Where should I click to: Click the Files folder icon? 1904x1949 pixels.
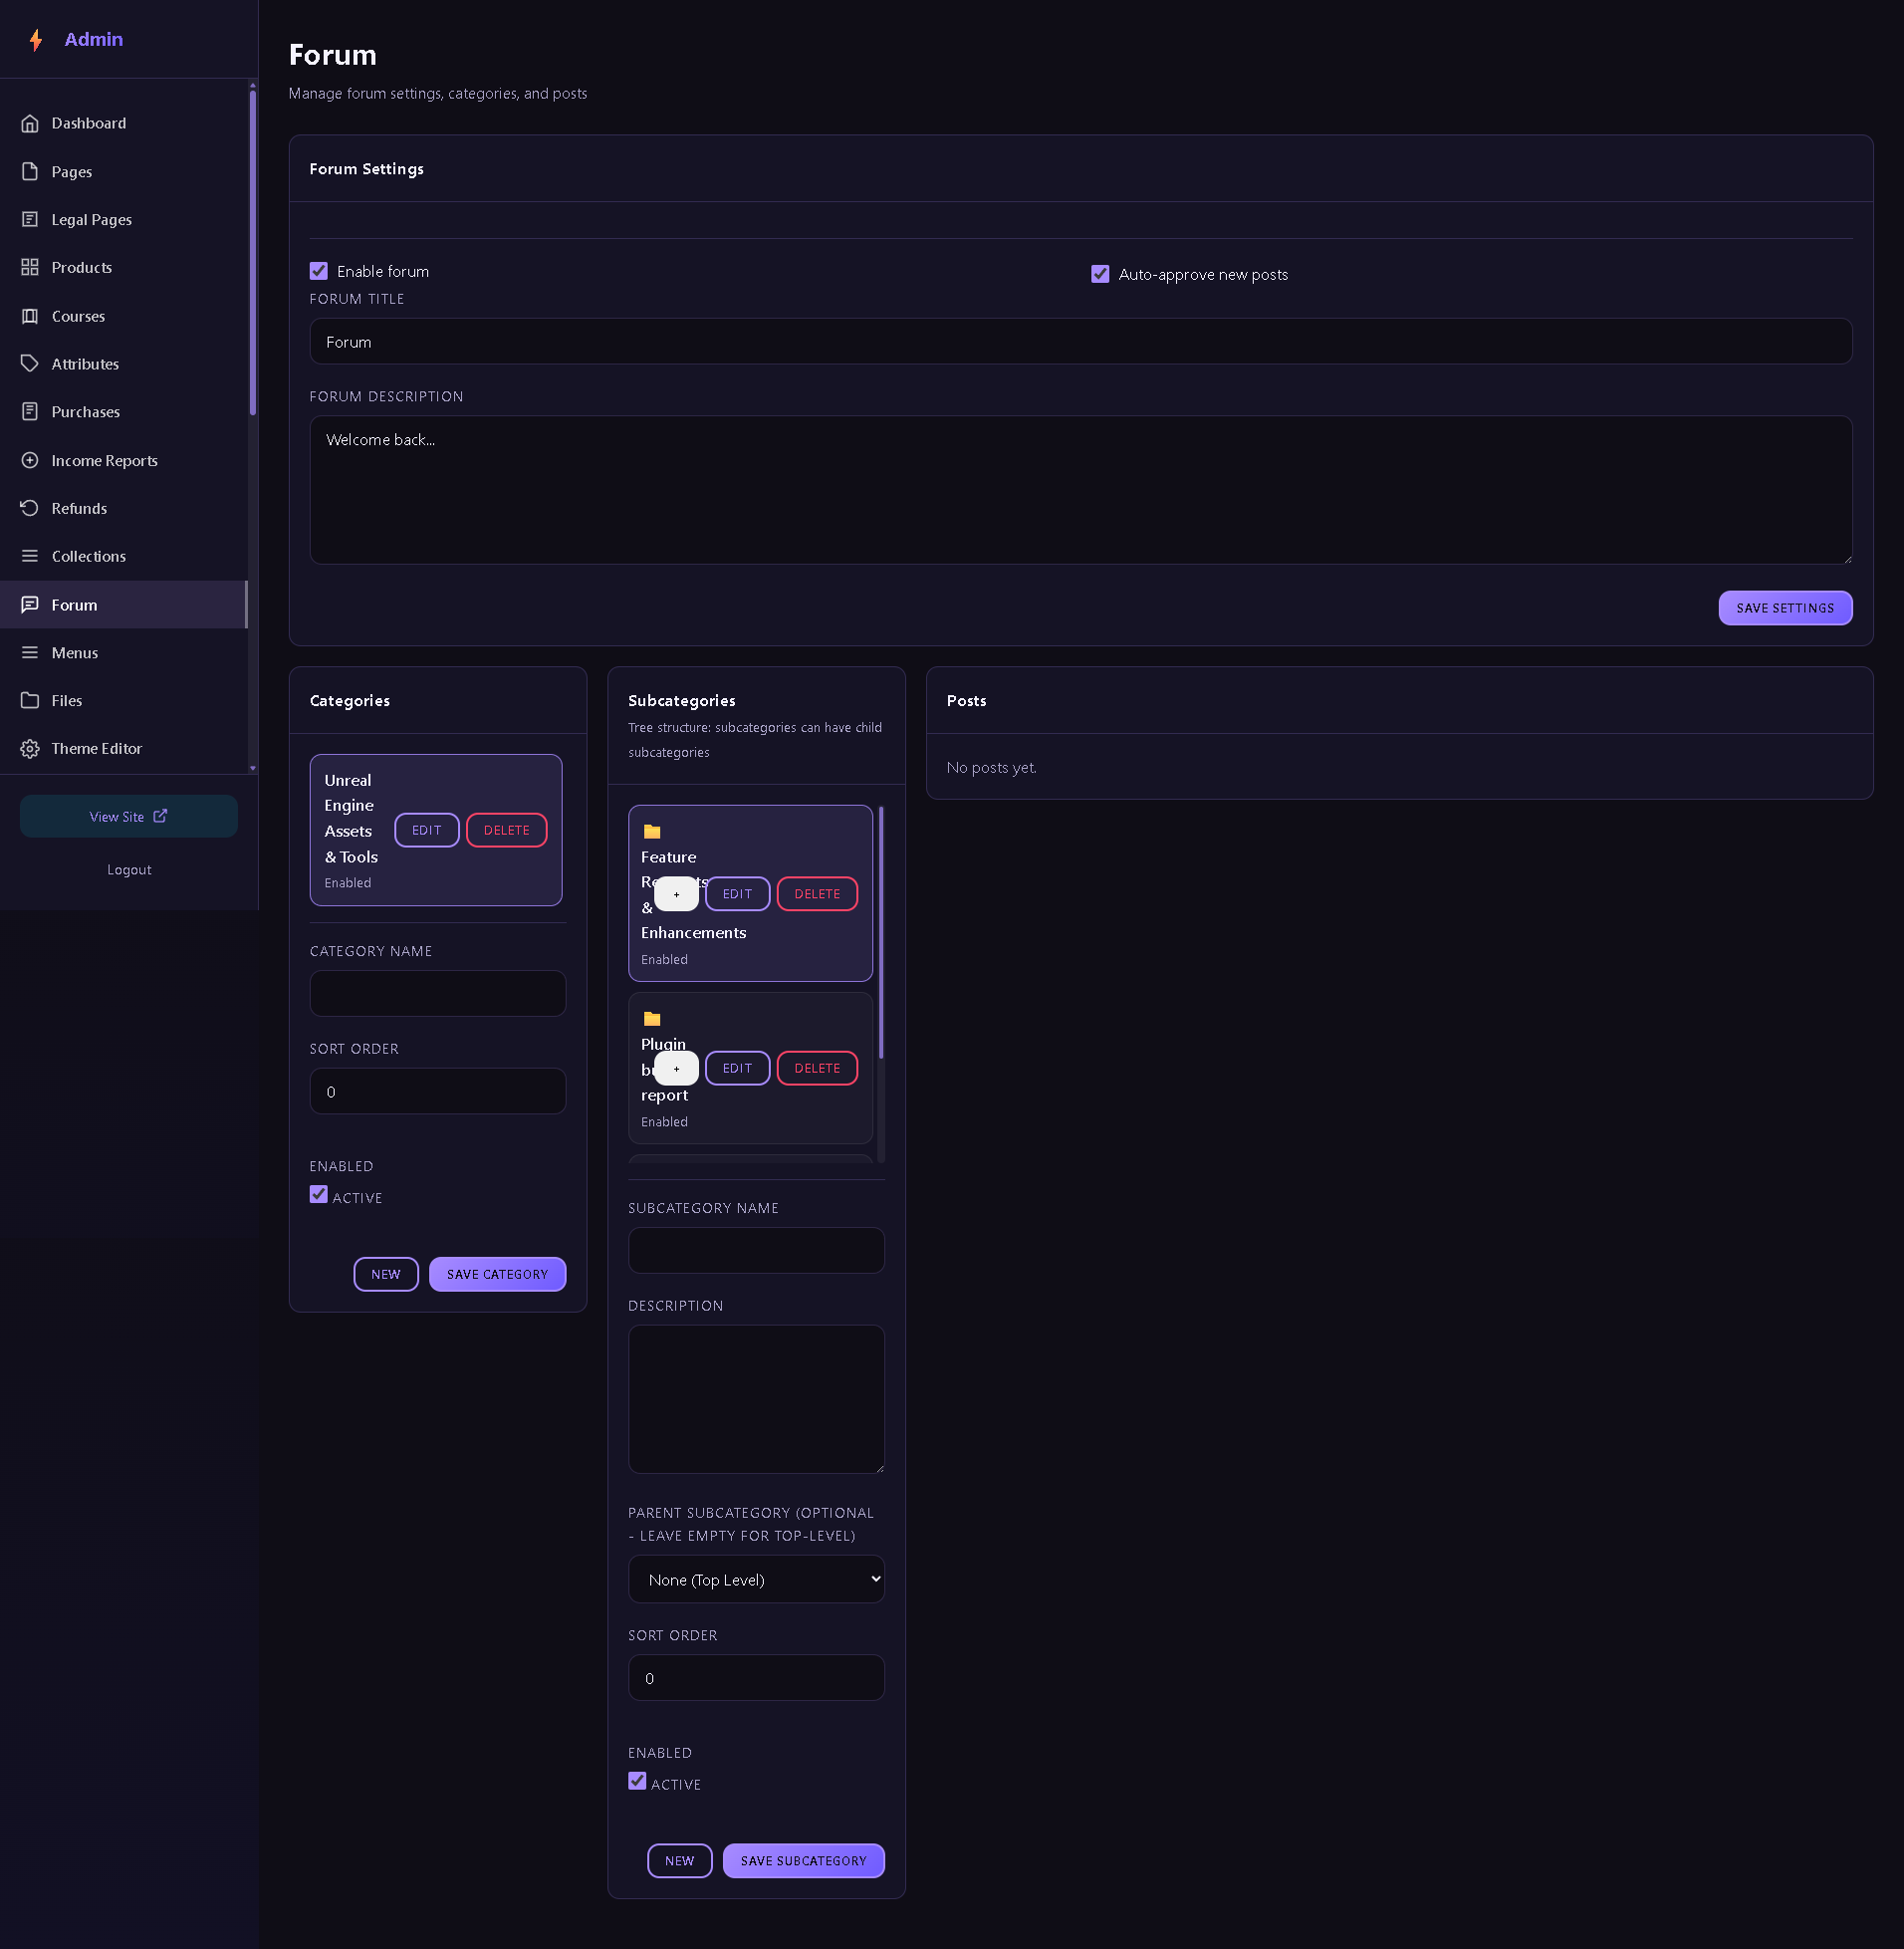[30, 700]
